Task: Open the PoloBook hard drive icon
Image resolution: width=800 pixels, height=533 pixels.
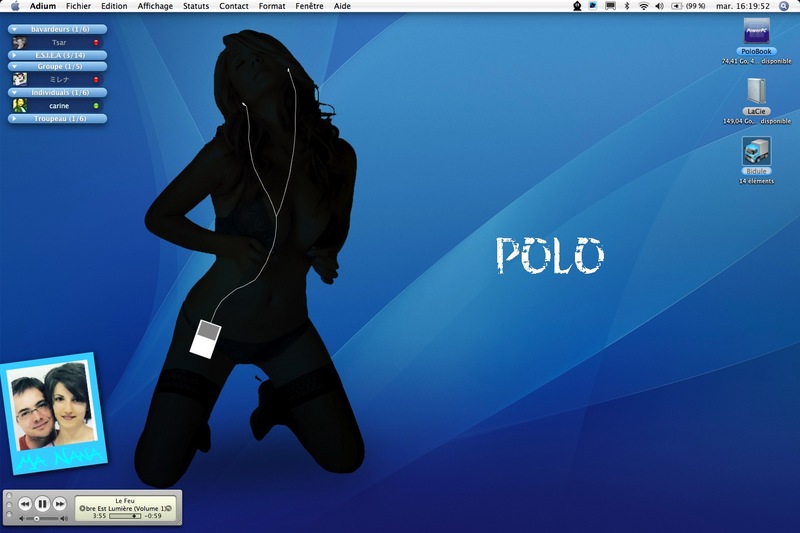Action: pos(757,32)
